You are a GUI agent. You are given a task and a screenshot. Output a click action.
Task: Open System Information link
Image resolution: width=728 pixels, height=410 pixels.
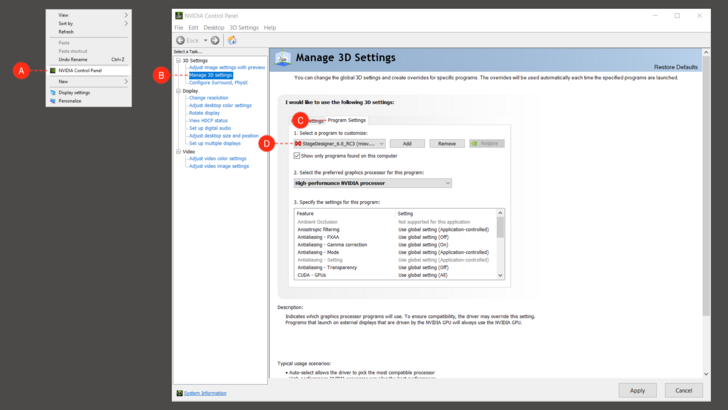(205, 393)
